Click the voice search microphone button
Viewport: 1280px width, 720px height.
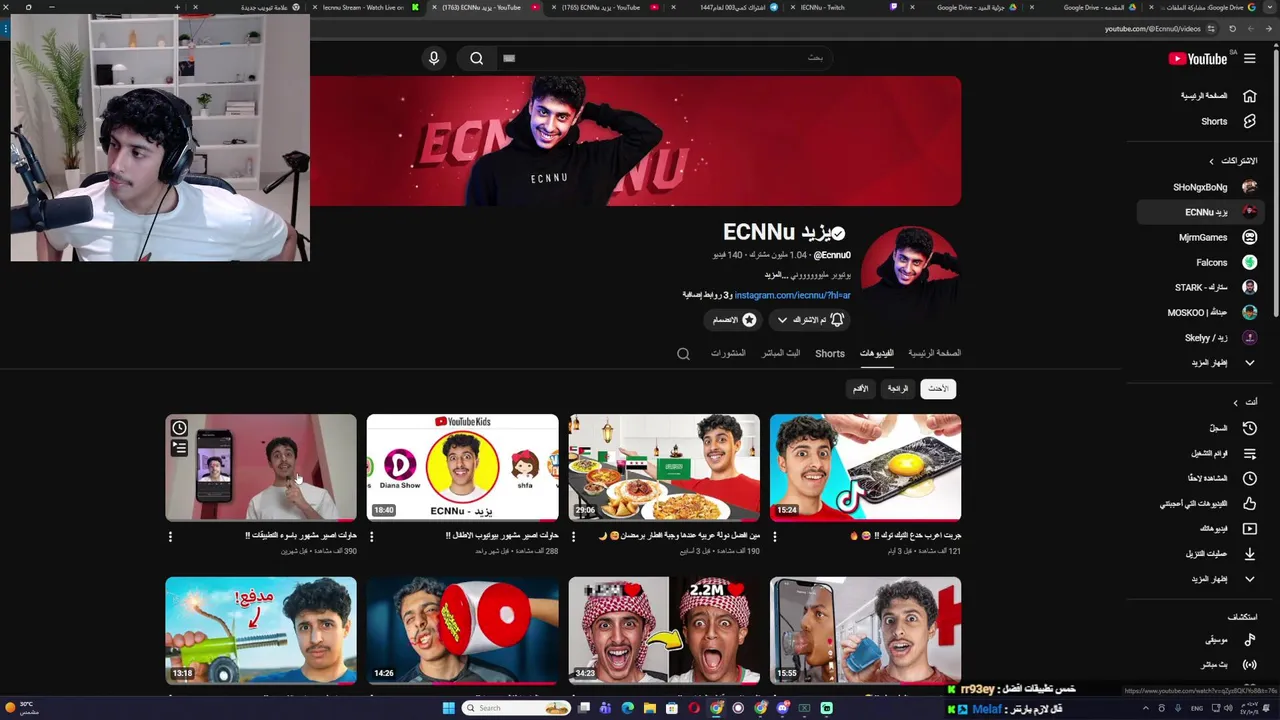[434, 58]
